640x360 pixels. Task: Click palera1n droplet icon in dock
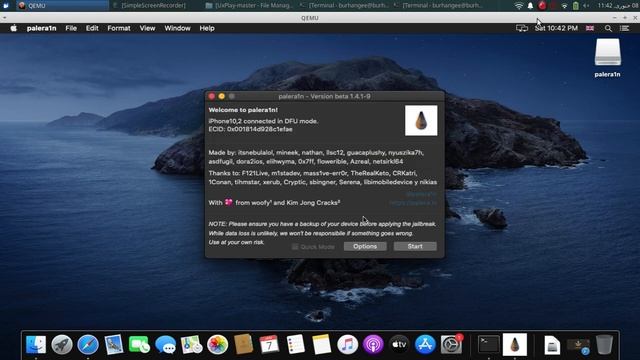pyautogui.click(x=515, y=344)
